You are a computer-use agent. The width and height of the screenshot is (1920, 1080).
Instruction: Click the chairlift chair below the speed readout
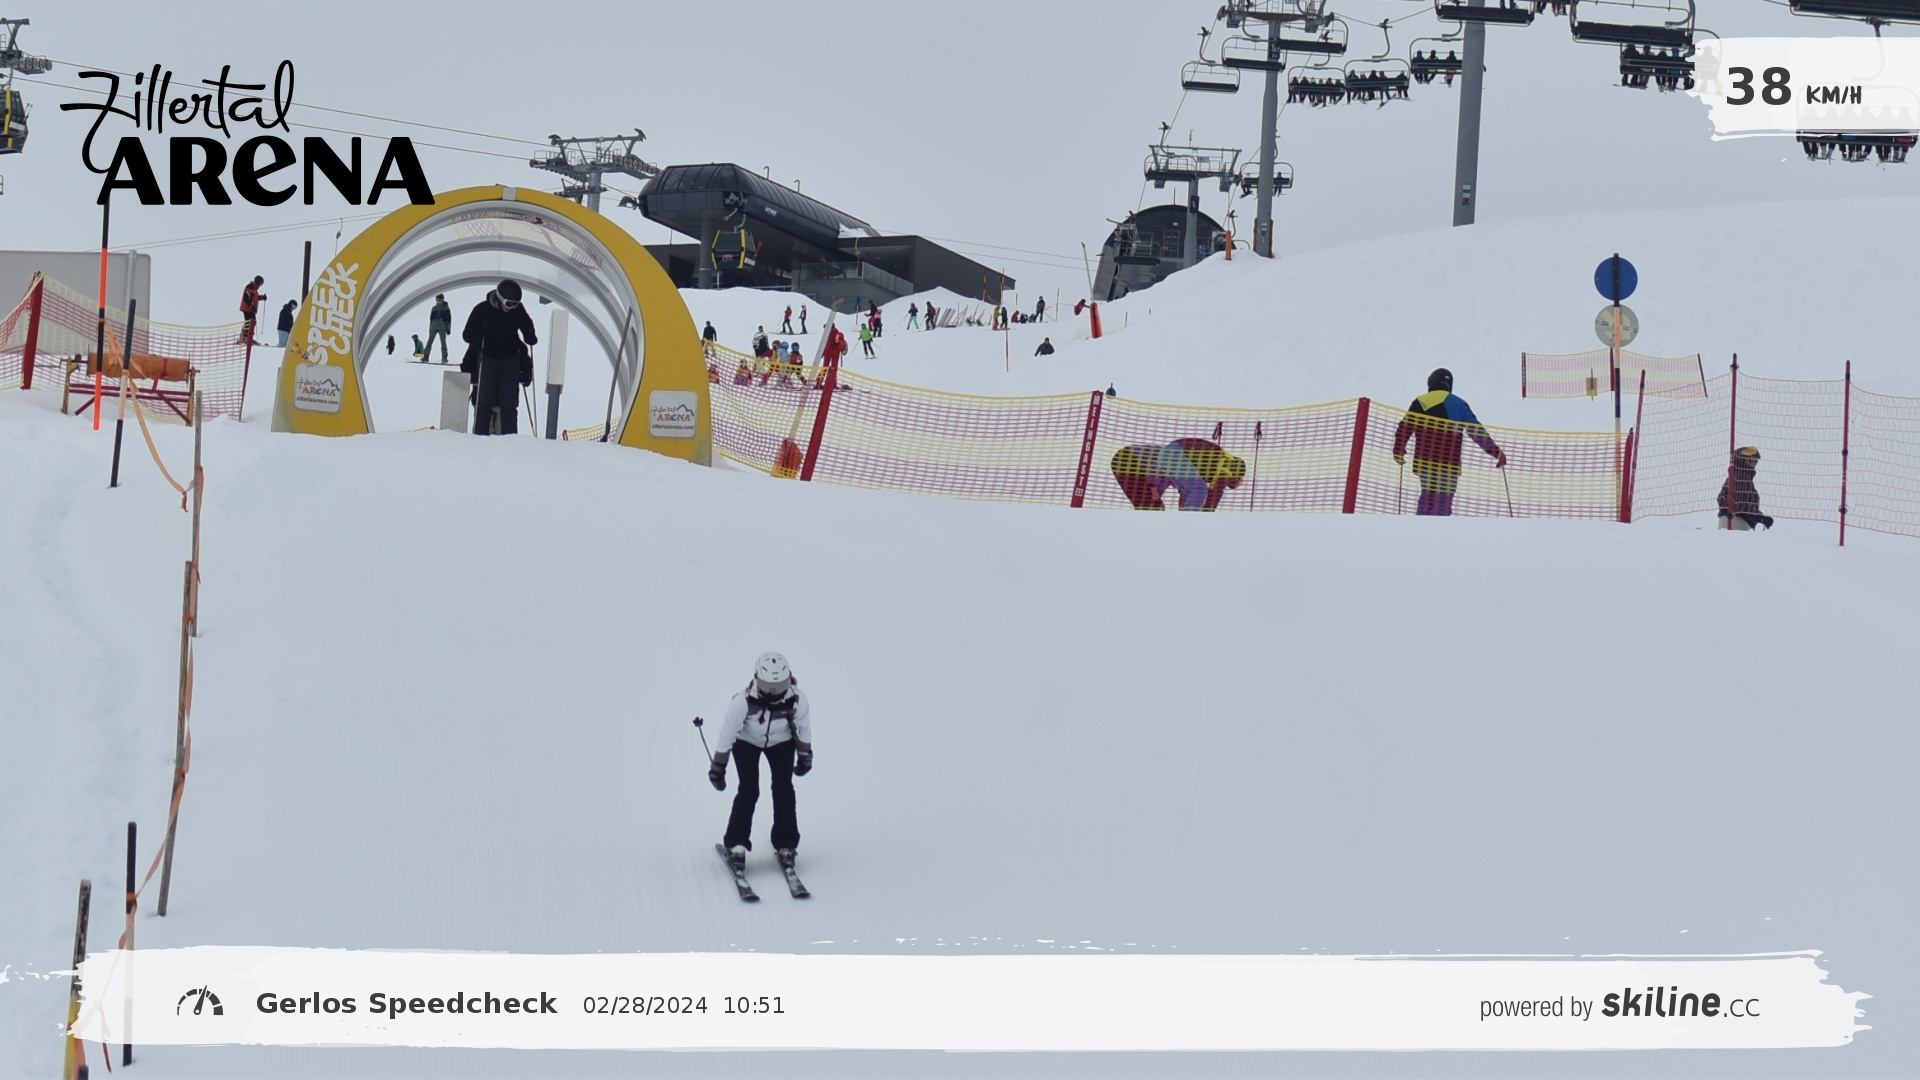click(1856, 145)
